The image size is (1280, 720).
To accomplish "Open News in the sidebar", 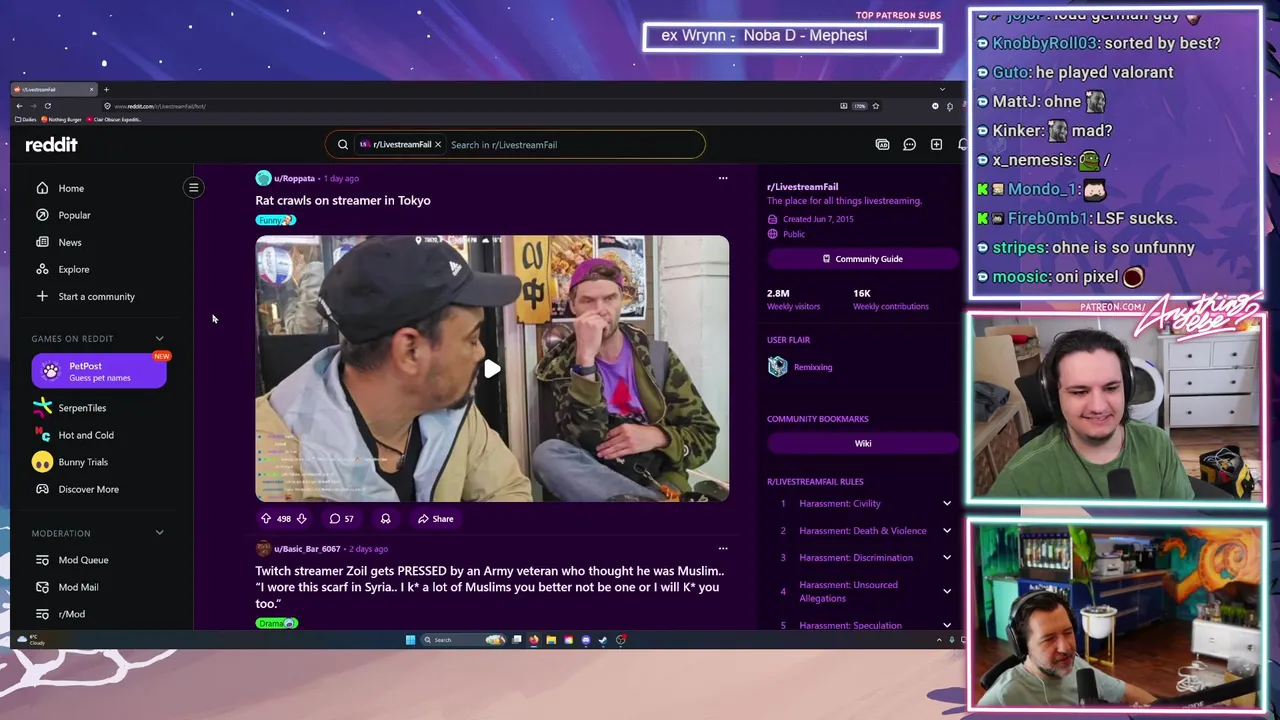I will (70, 242).
